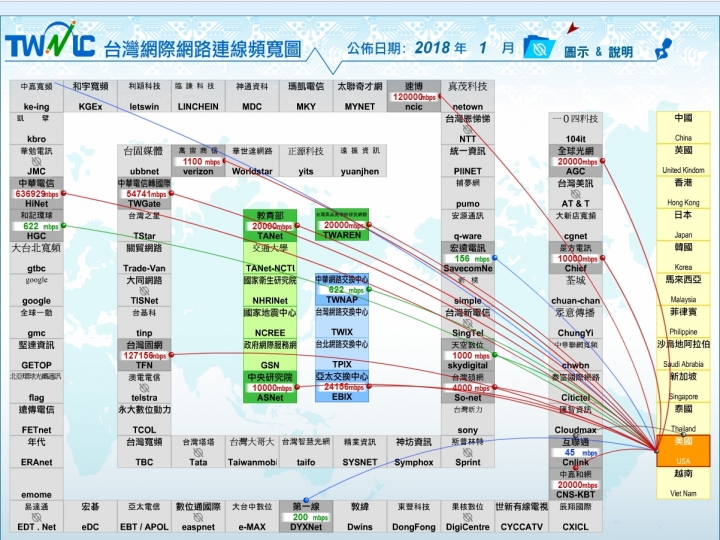Select the Taiwanmobile ISP cell

(252, 452)
